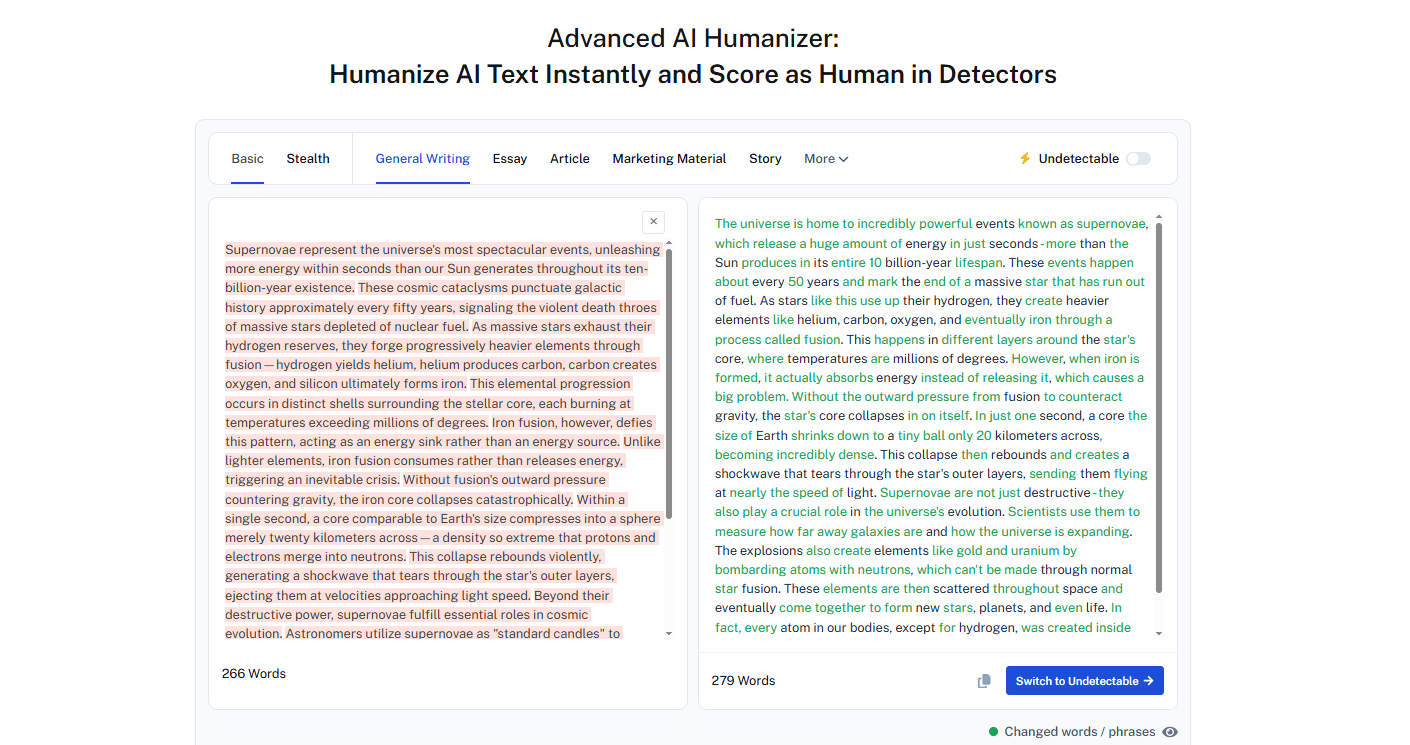Select the General Writing tab
The height and width of the screenshot is (745, 1410).
coord(423,159)
